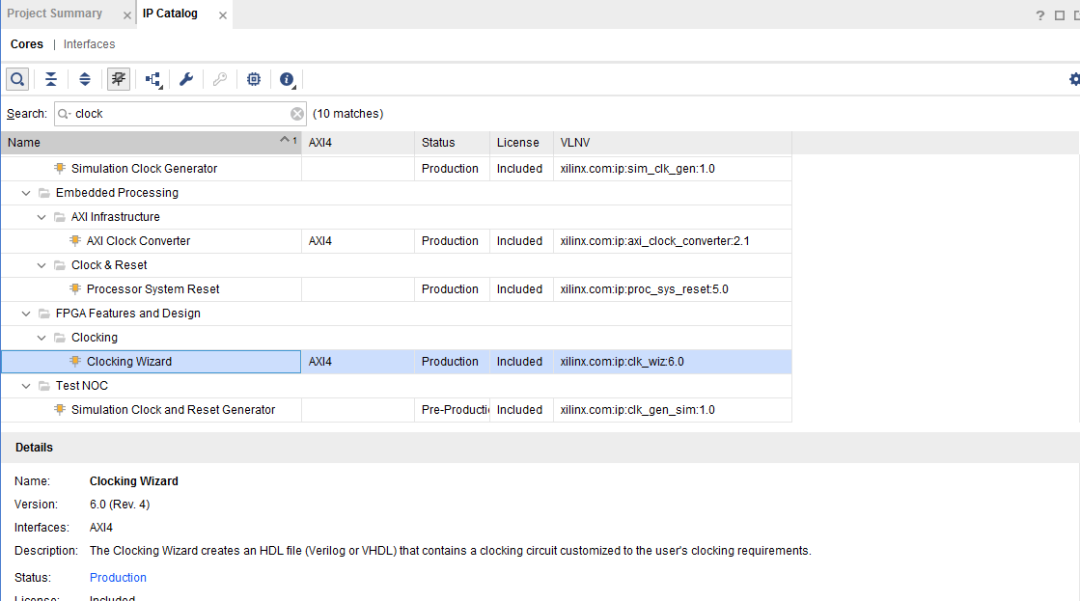Viewport: 1080px width, 601px height.
Task: Click the Collapse All toolbar icon
Action: [51, 79]
